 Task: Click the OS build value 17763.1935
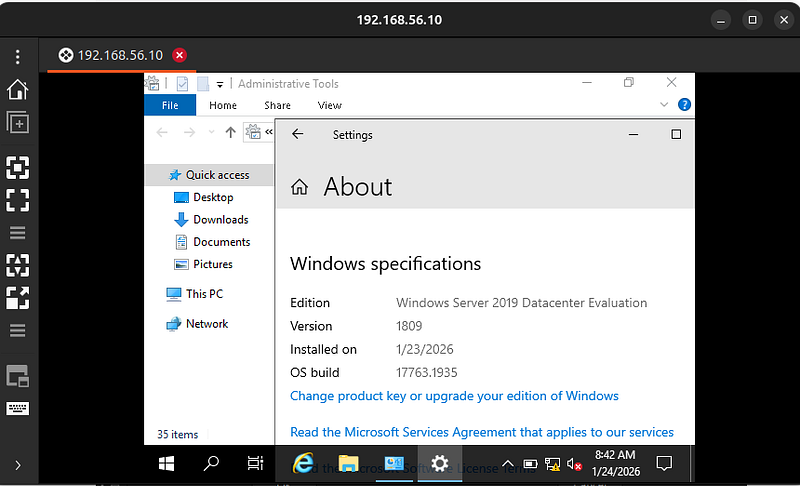pyautogui.click(x=427, y=373)
